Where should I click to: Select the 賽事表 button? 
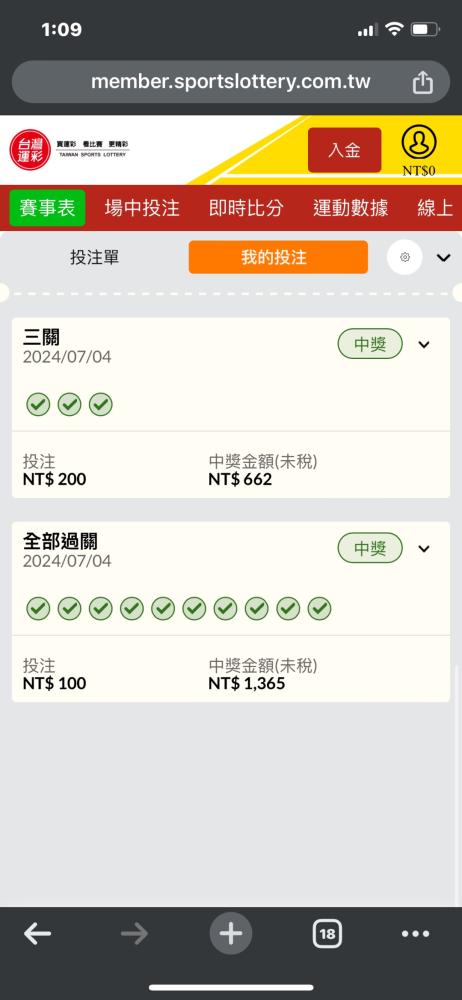tap(47, 208)
